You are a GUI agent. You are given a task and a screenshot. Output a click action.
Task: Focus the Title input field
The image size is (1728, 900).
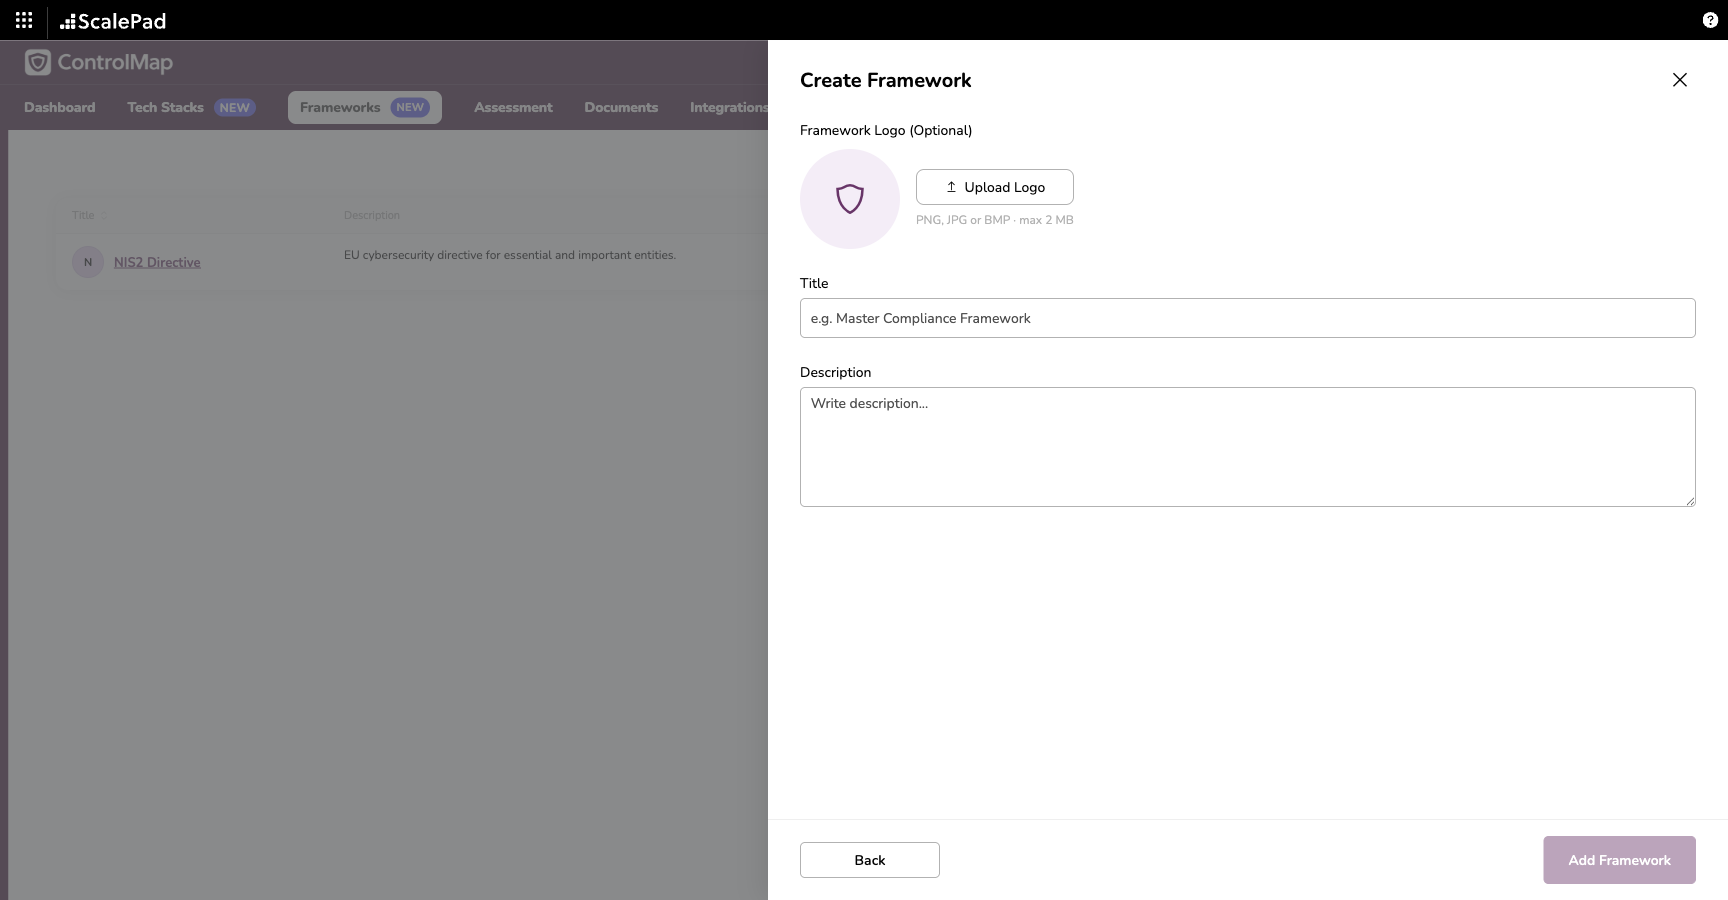pyautogui.click(x=1248, y=318)
